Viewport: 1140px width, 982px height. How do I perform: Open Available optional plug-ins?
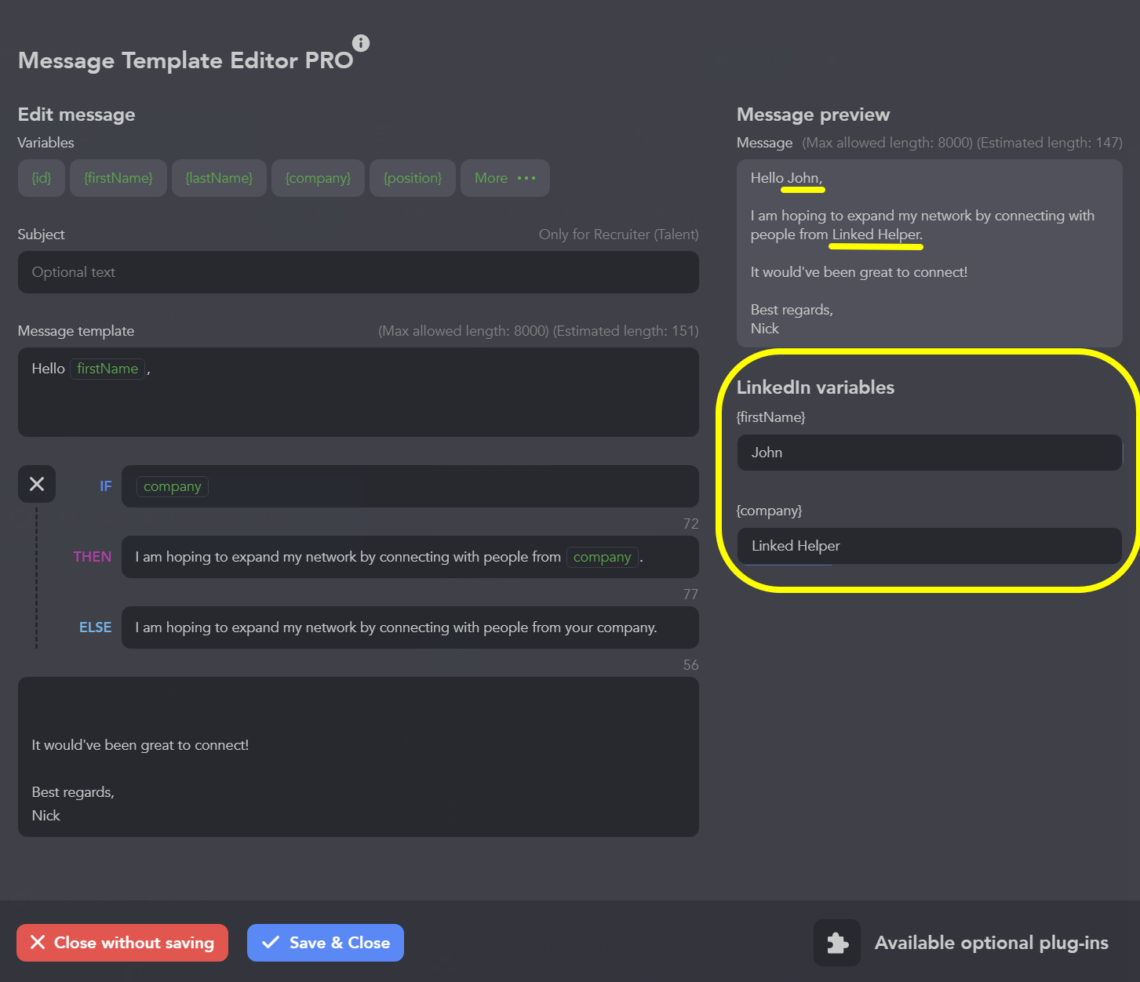[991, 943]
